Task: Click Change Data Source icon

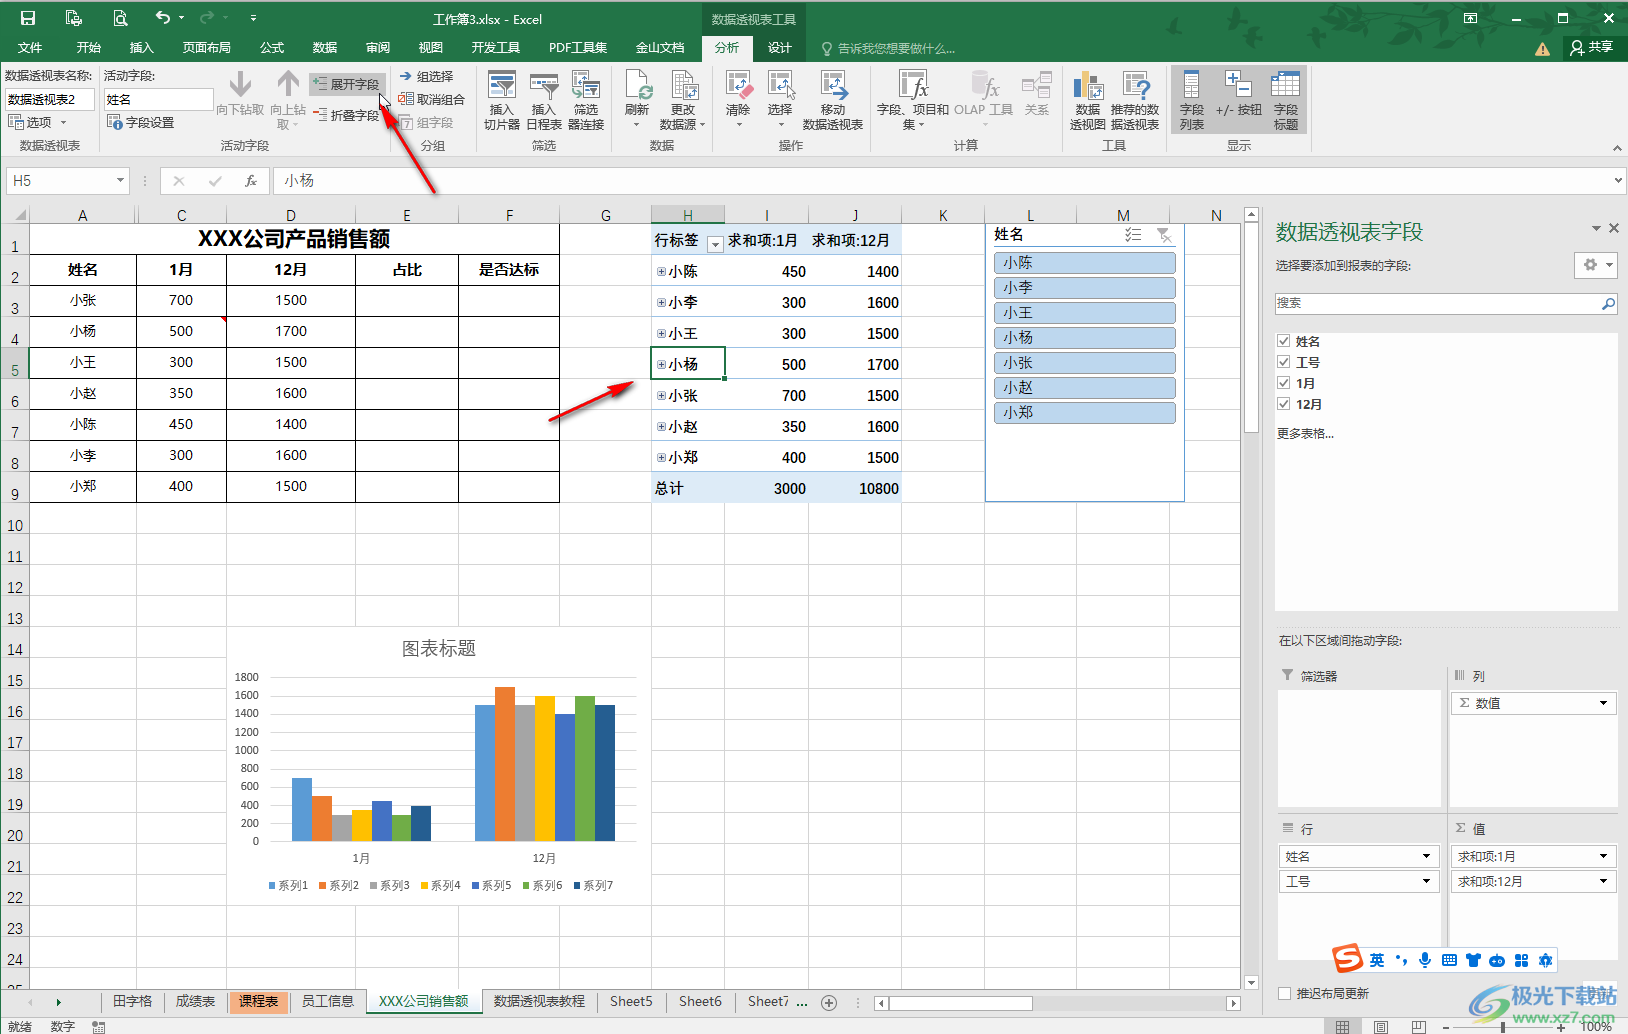Action: point(683,100)
